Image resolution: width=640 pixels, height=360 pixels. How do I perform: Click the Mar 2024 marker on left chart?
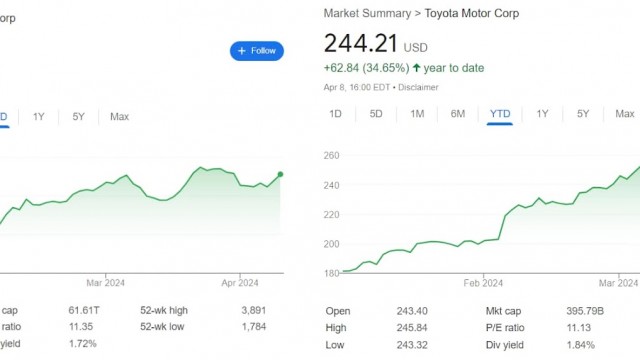pyautogui.click(x=105, y=283)
